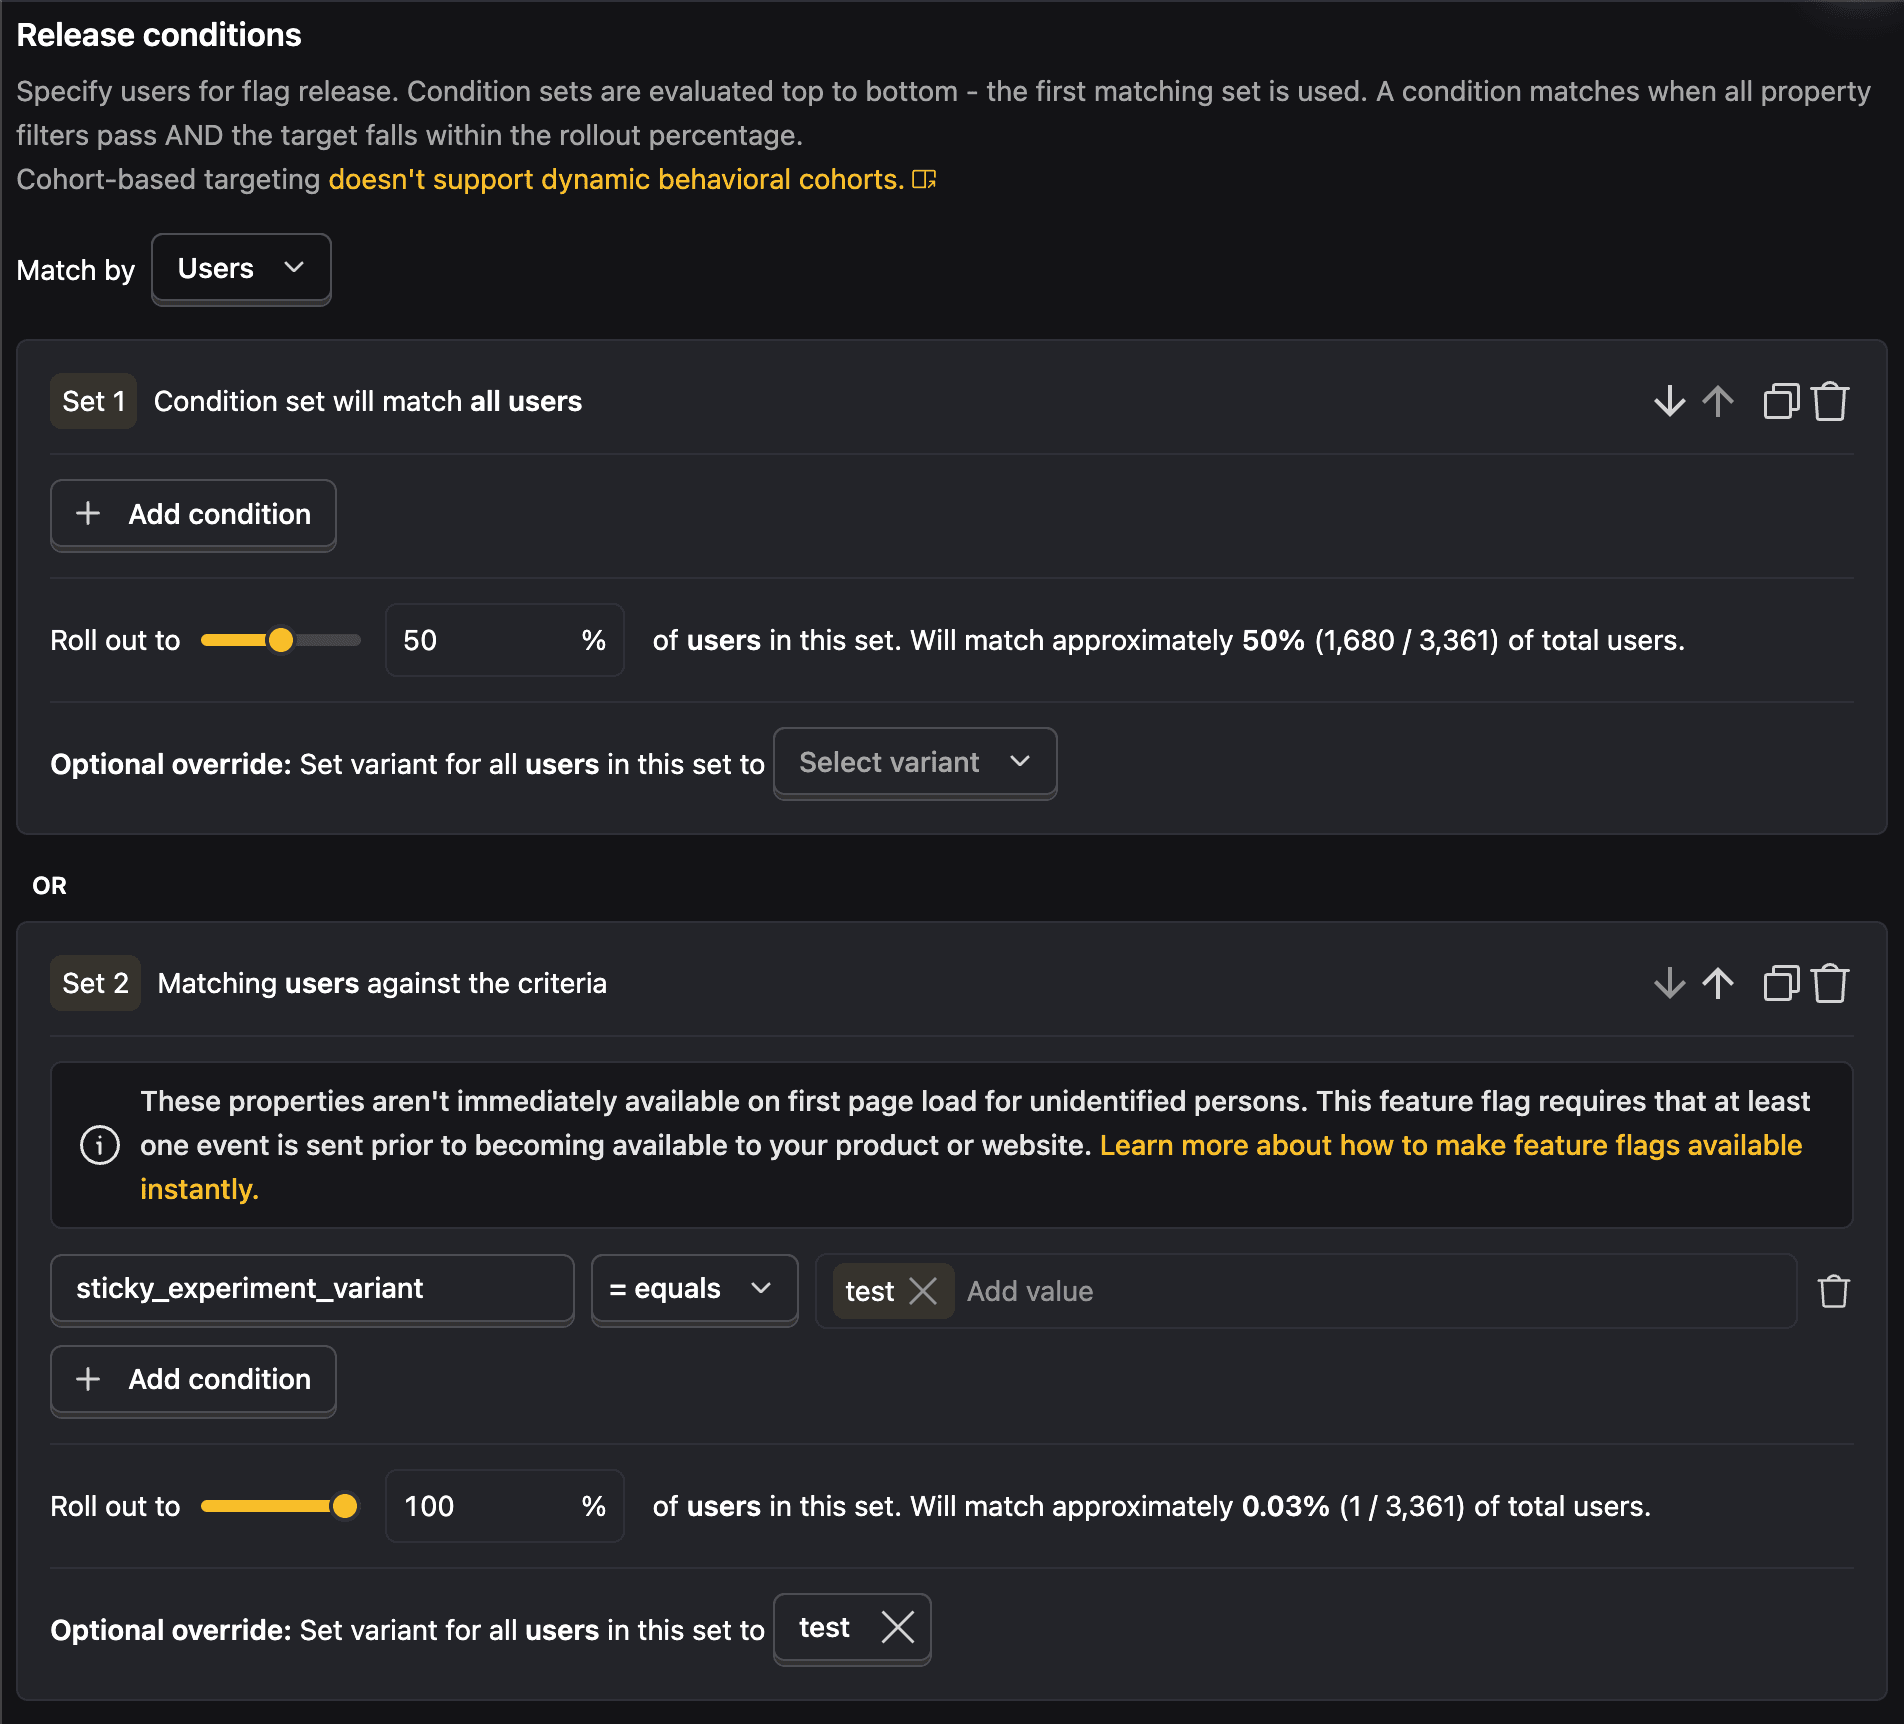Delete condition Set 2 with trash icon
Image resolution: width=1904 pixels, height=1724 pixels.
click(x=1830, y=983)
